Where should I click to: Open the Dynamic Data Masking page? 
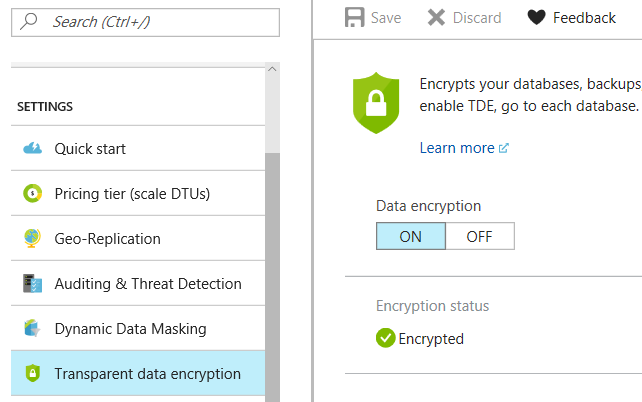[x=130, y=329]
